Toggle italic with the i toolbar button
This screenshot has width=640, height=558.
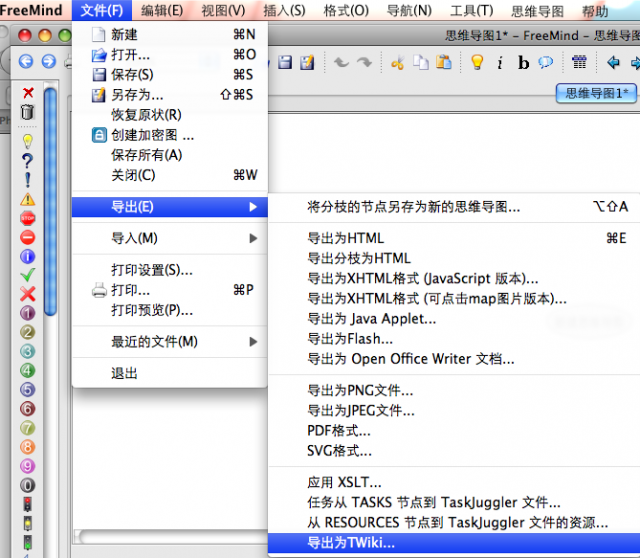pyautogui.click(x=500, y=63)
